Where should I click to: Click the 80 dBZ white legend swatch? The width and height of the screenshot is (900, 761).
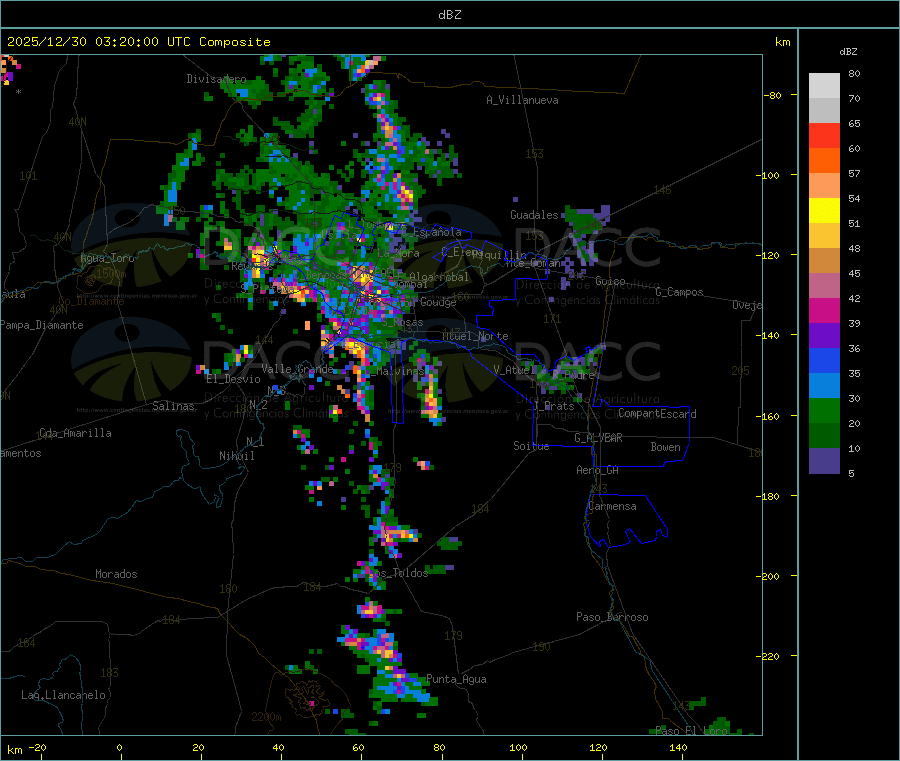(824, 86)
